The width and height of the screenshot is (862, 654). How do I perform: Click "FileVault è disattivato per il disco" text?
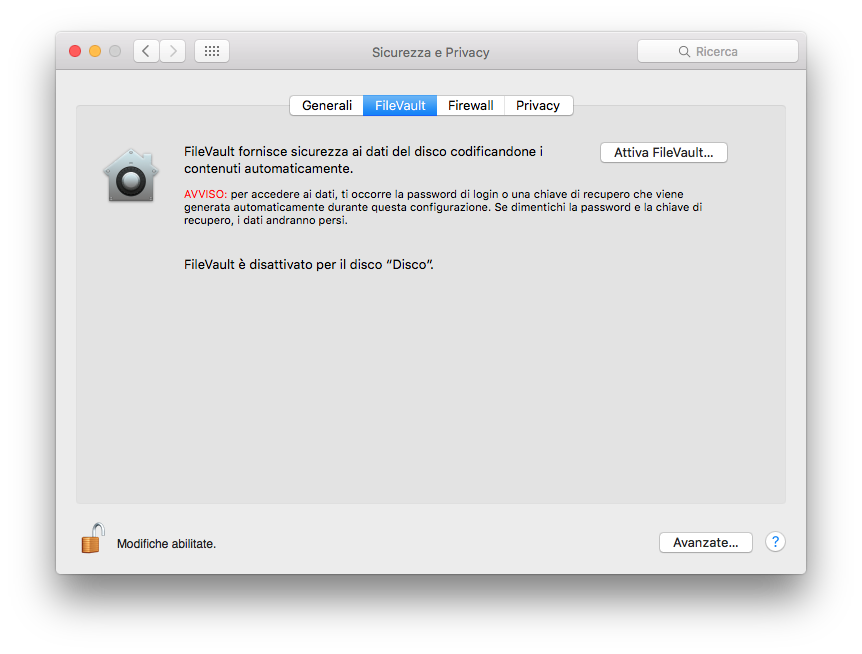pyautogui.click(x=309, y=265)
